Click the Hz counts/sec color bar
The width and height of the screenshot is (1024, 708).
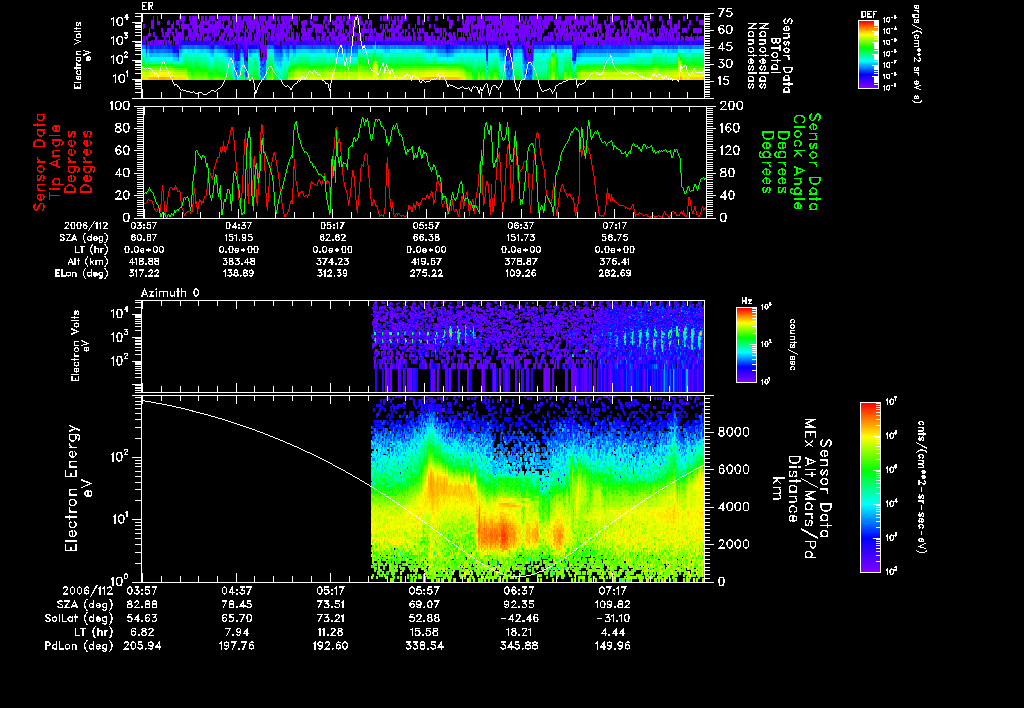tap(746, 344)
